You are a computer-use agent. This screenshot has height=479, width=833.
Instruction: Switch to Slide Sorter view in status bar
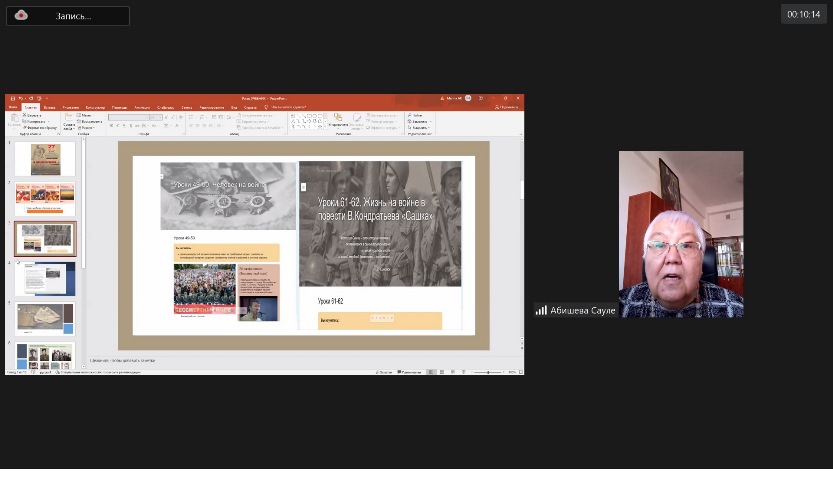(441, 372)
